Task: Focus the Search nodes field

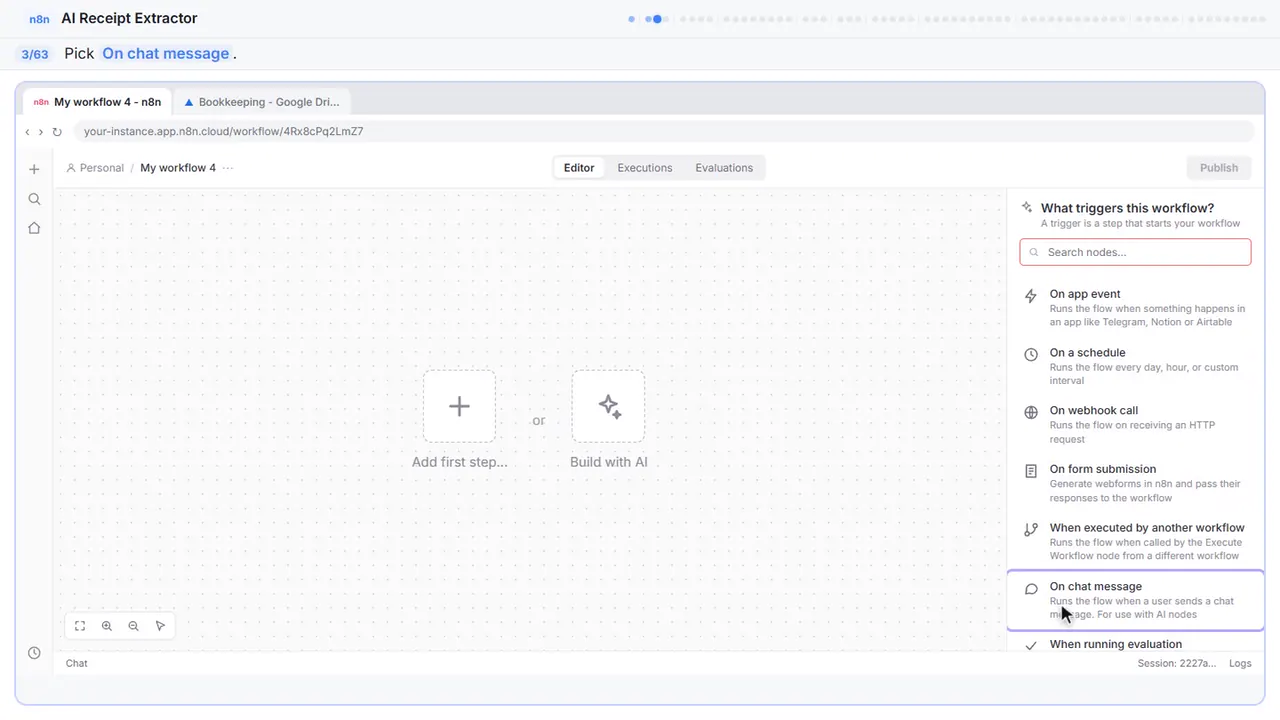Action: pyautogui.click(x=1135, y=252)
